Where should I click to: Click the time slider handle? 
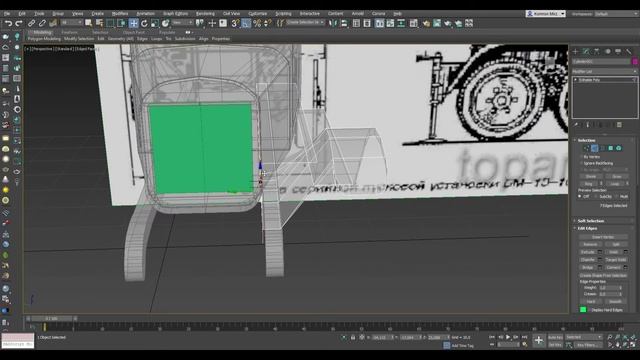pos(51,318)
